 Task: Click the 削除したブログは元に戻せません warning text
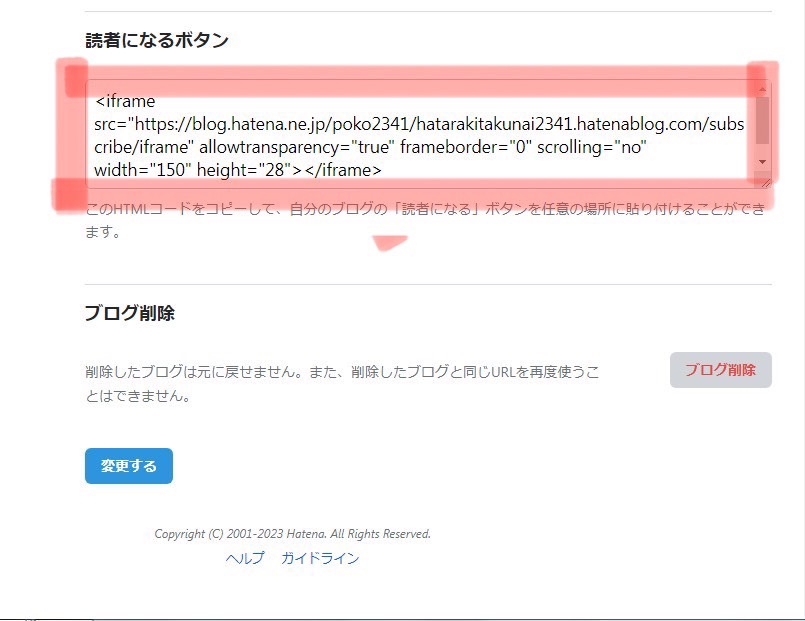point(342,383)
